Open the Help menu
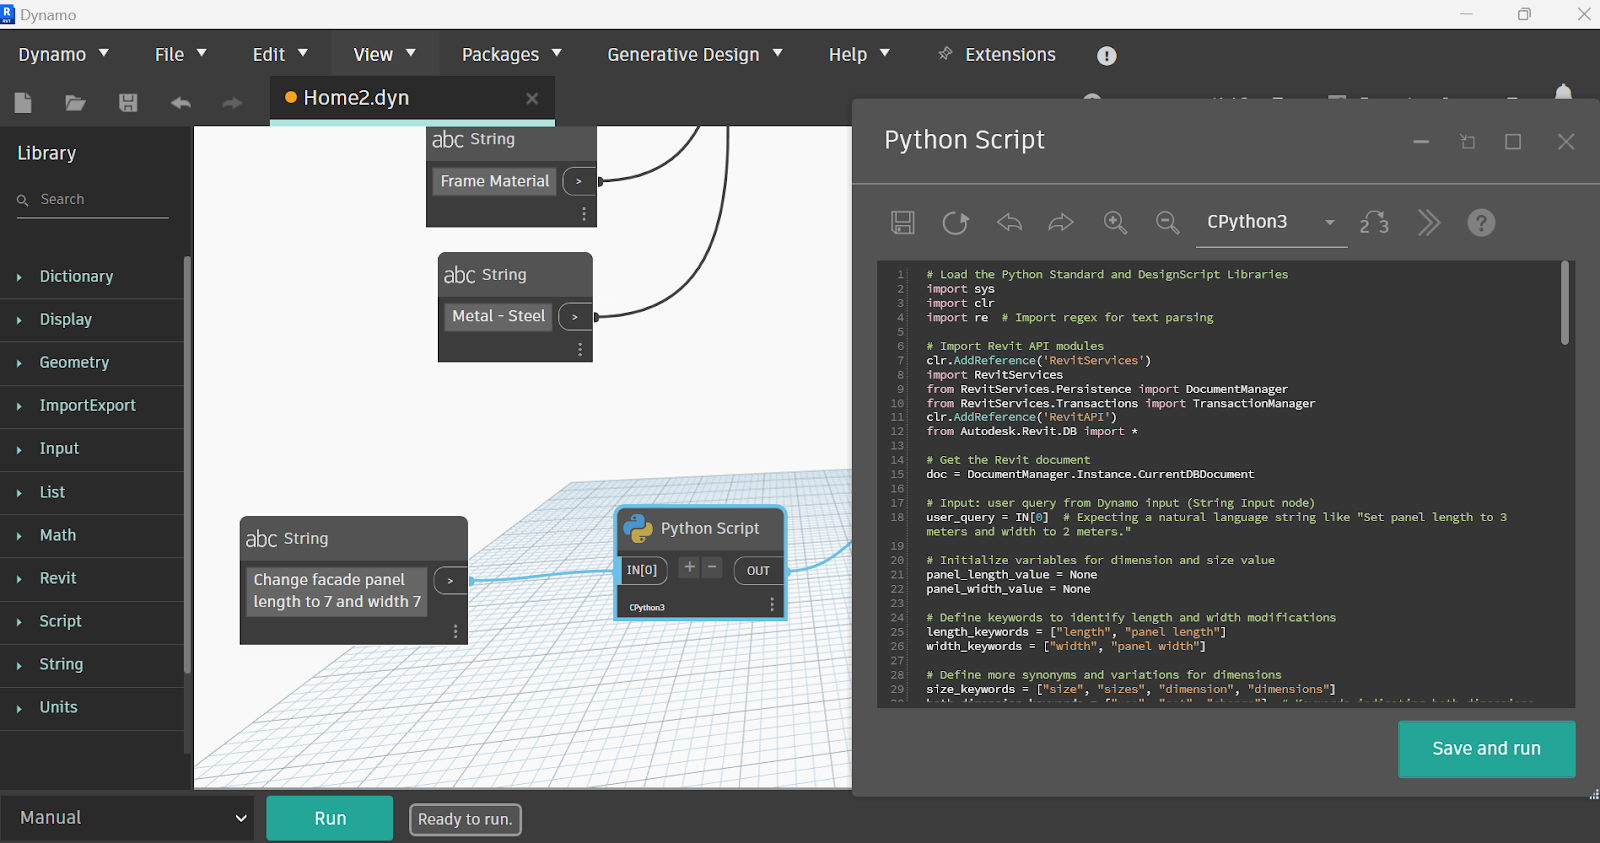 pos(859,55)
